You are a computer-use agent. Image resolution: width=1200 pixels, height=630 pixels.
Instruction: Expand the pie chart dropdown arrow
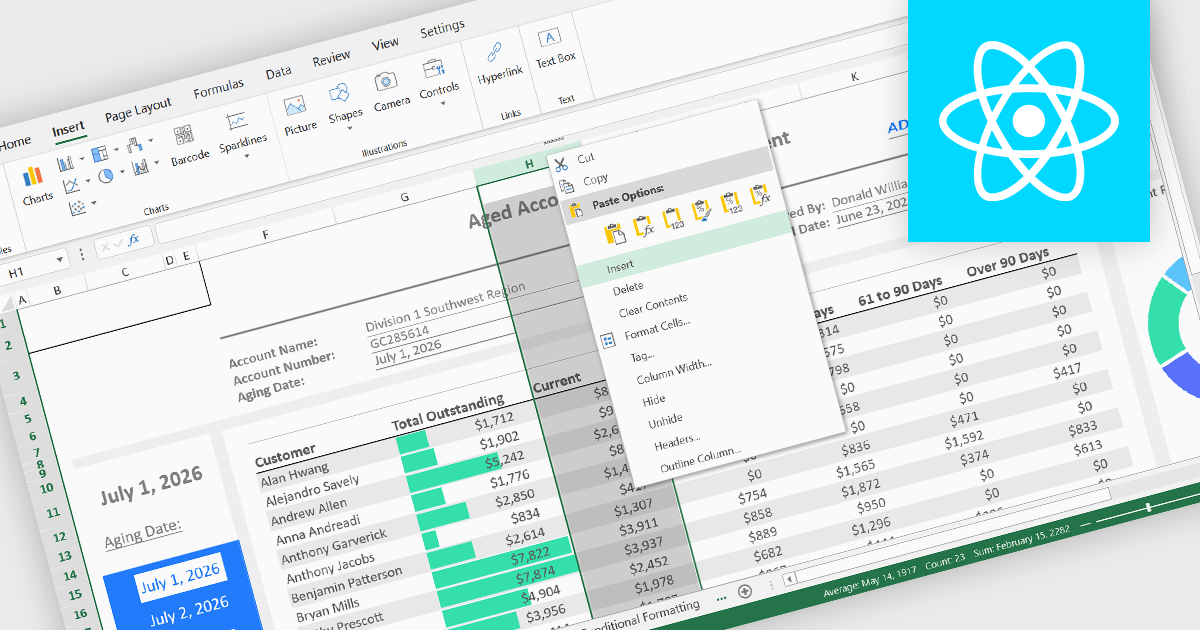[121, 174]
